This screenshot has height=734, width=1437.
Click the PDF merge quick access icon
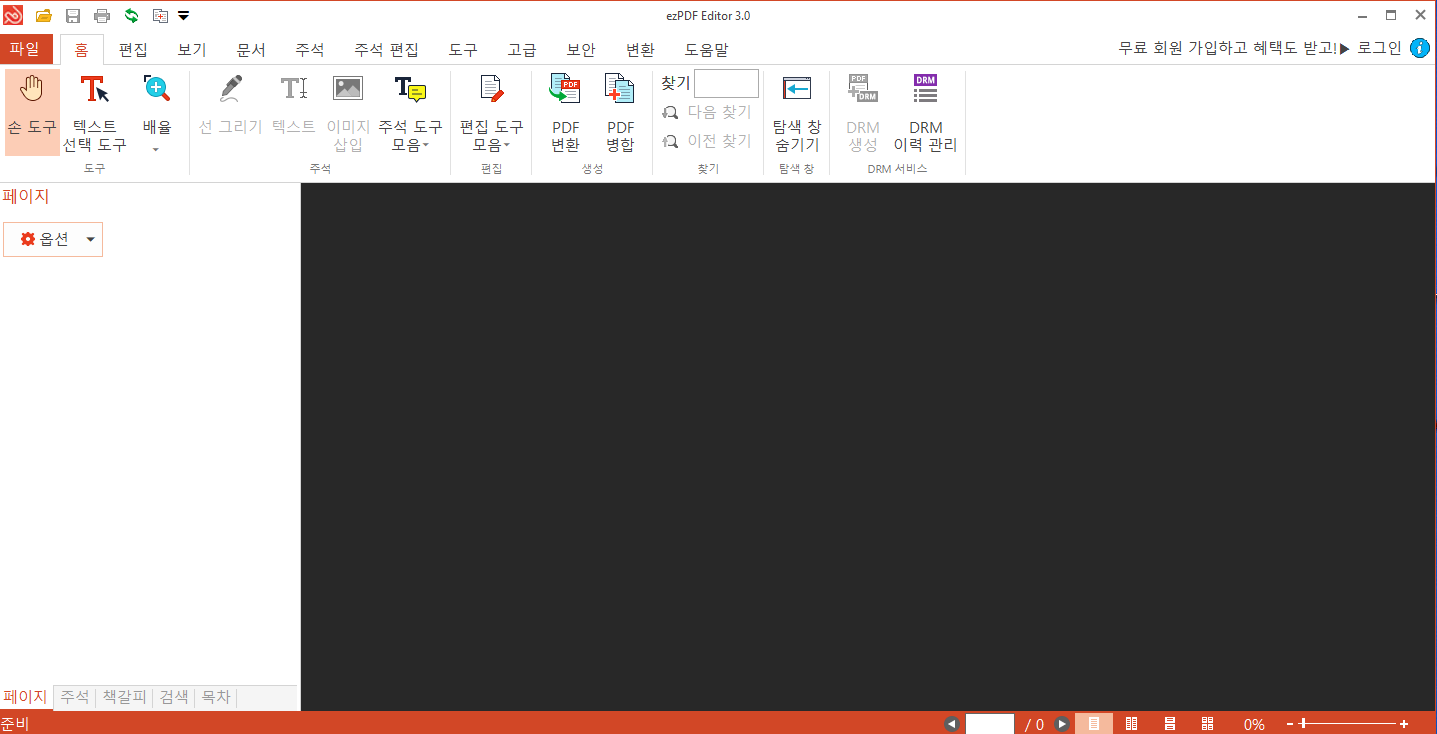(x=160, y=16)
